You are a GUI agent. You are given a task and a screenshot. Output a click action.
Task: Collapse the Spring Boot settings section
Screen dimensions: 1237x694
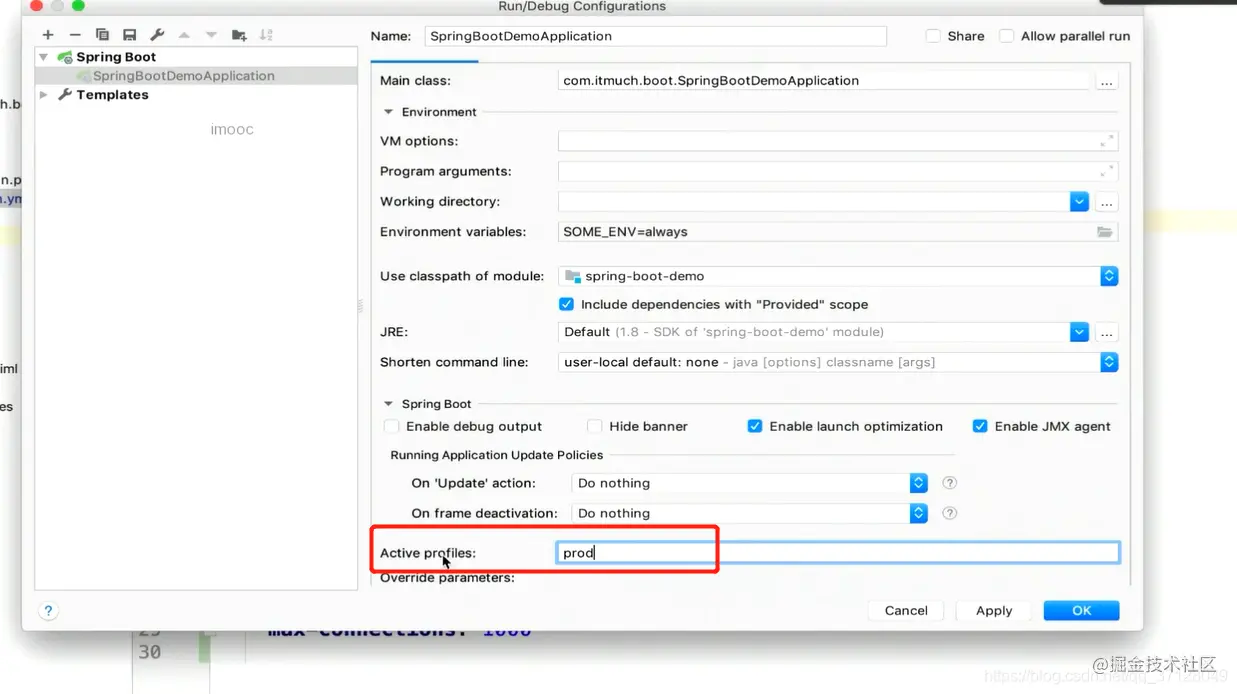pos(388,404)
